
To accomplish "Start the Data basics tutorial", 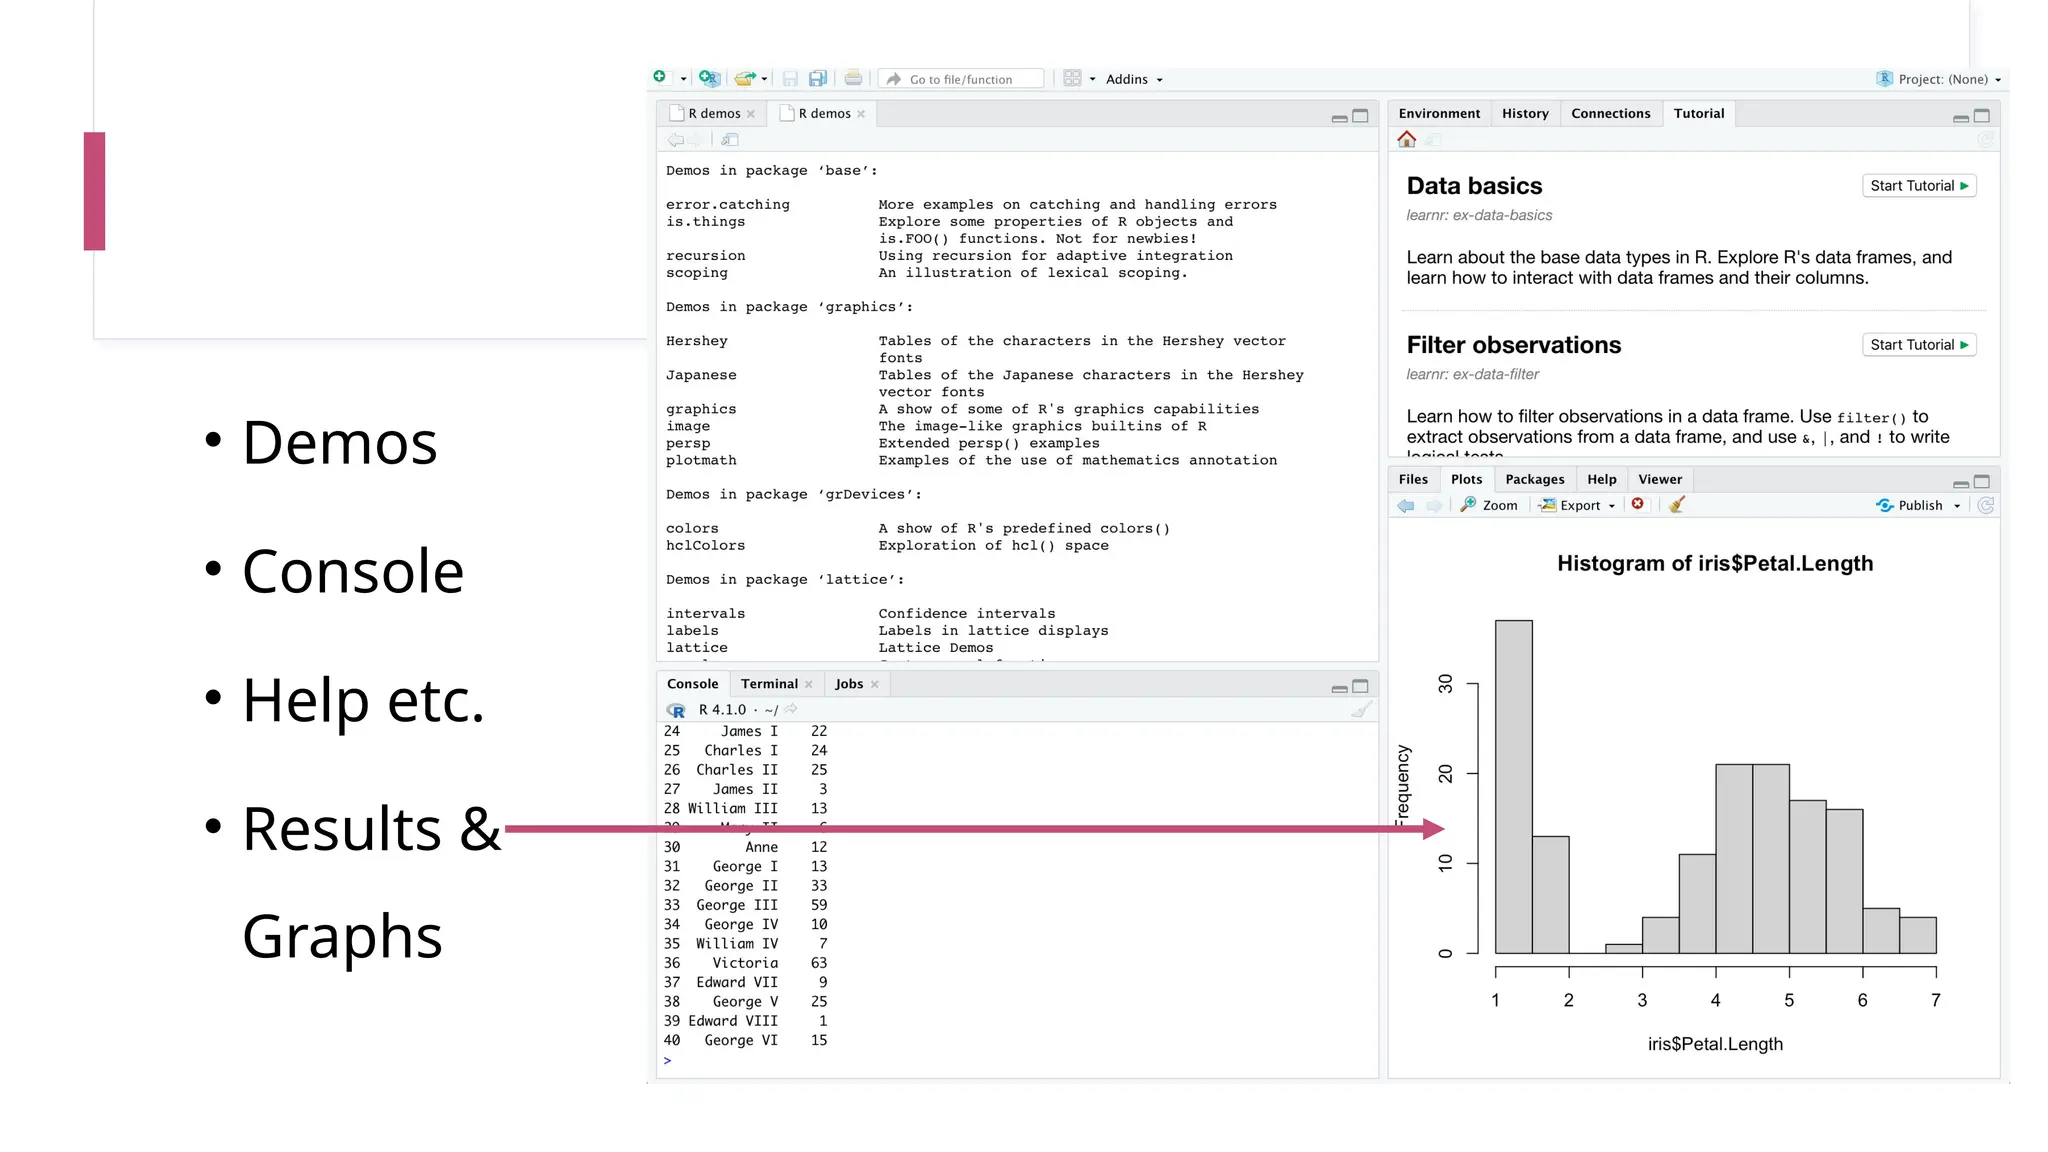I will click(1919, 186).
